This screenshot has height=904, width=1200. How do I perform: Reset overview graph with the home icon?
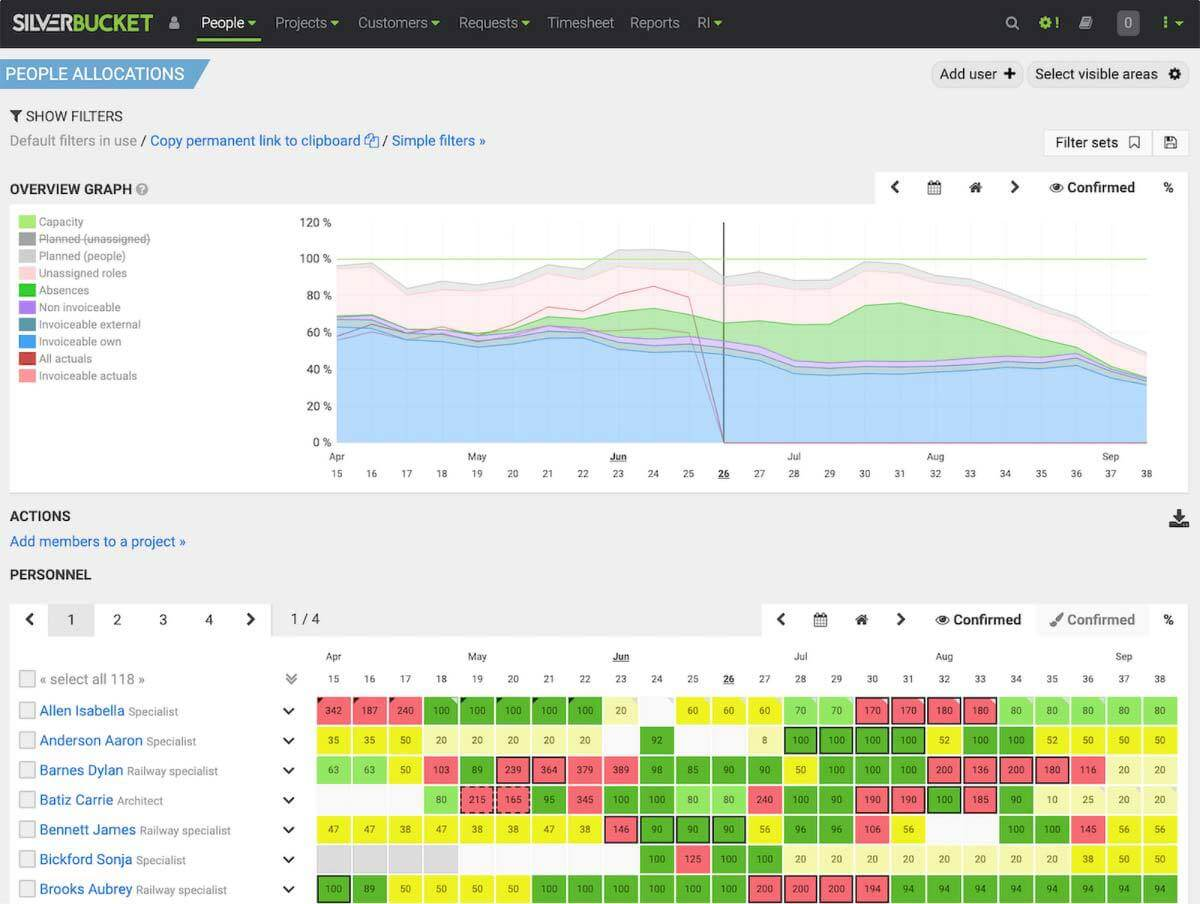975,187
